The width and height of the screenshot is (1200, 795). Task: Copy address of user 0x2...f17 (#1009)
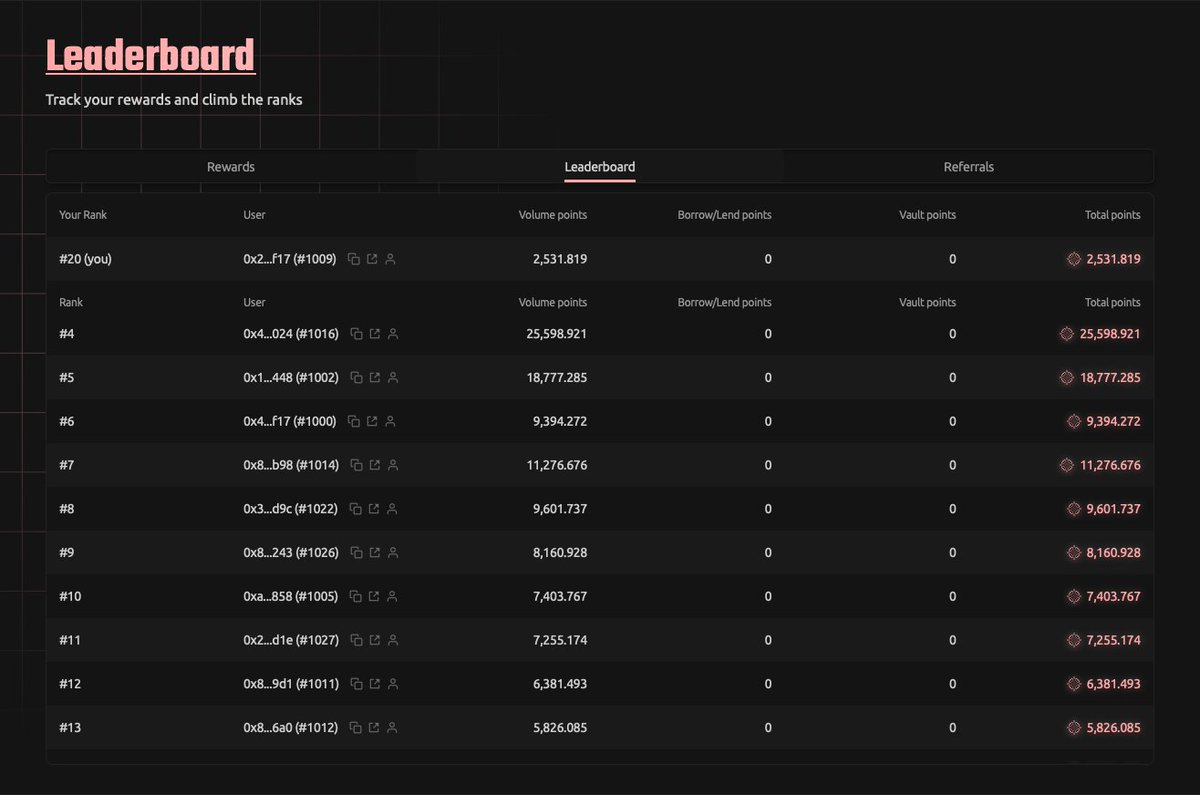[354, 259]
